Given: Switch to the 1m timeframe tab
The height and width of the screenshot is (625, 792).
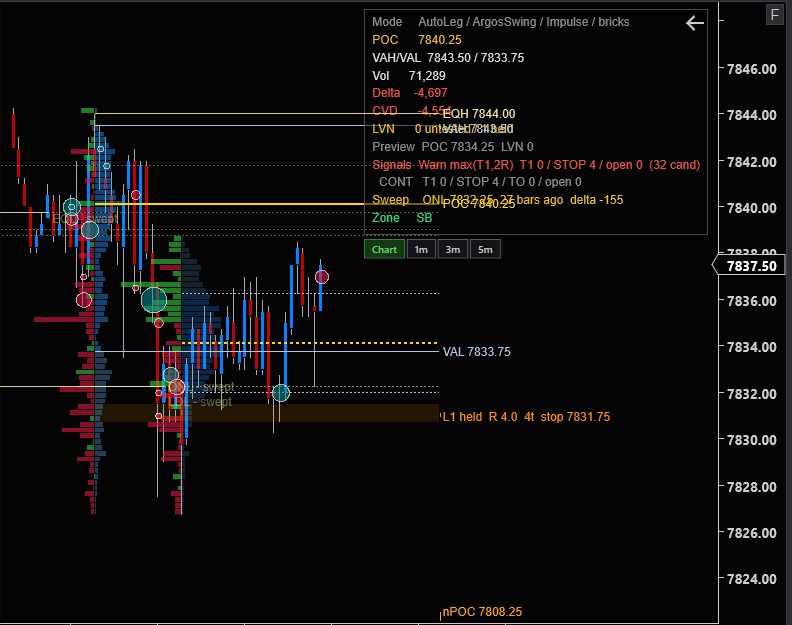Looking at the screenshot, I should point(421,250).
